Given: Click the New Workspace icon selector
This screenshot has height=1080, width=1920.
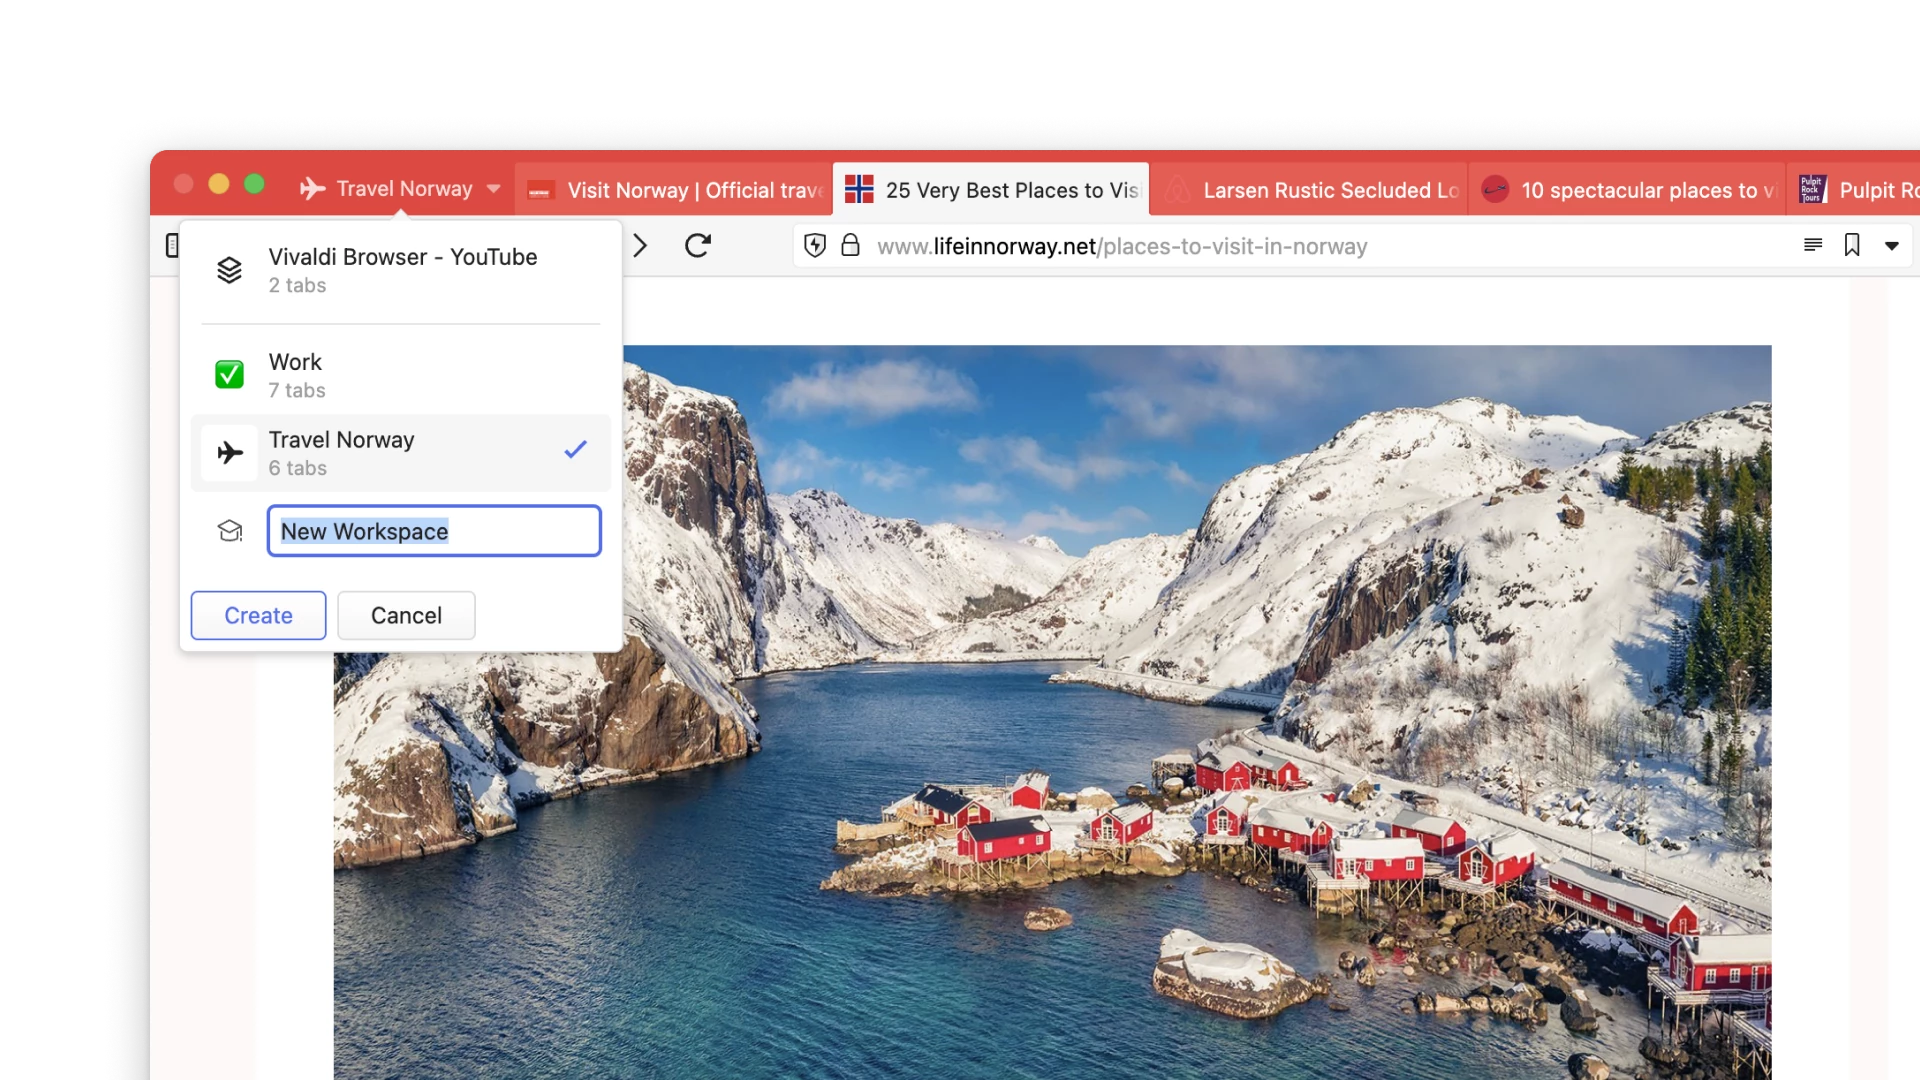Looking at the screenshot, I should pyautogui.click(x=229, y=531).
